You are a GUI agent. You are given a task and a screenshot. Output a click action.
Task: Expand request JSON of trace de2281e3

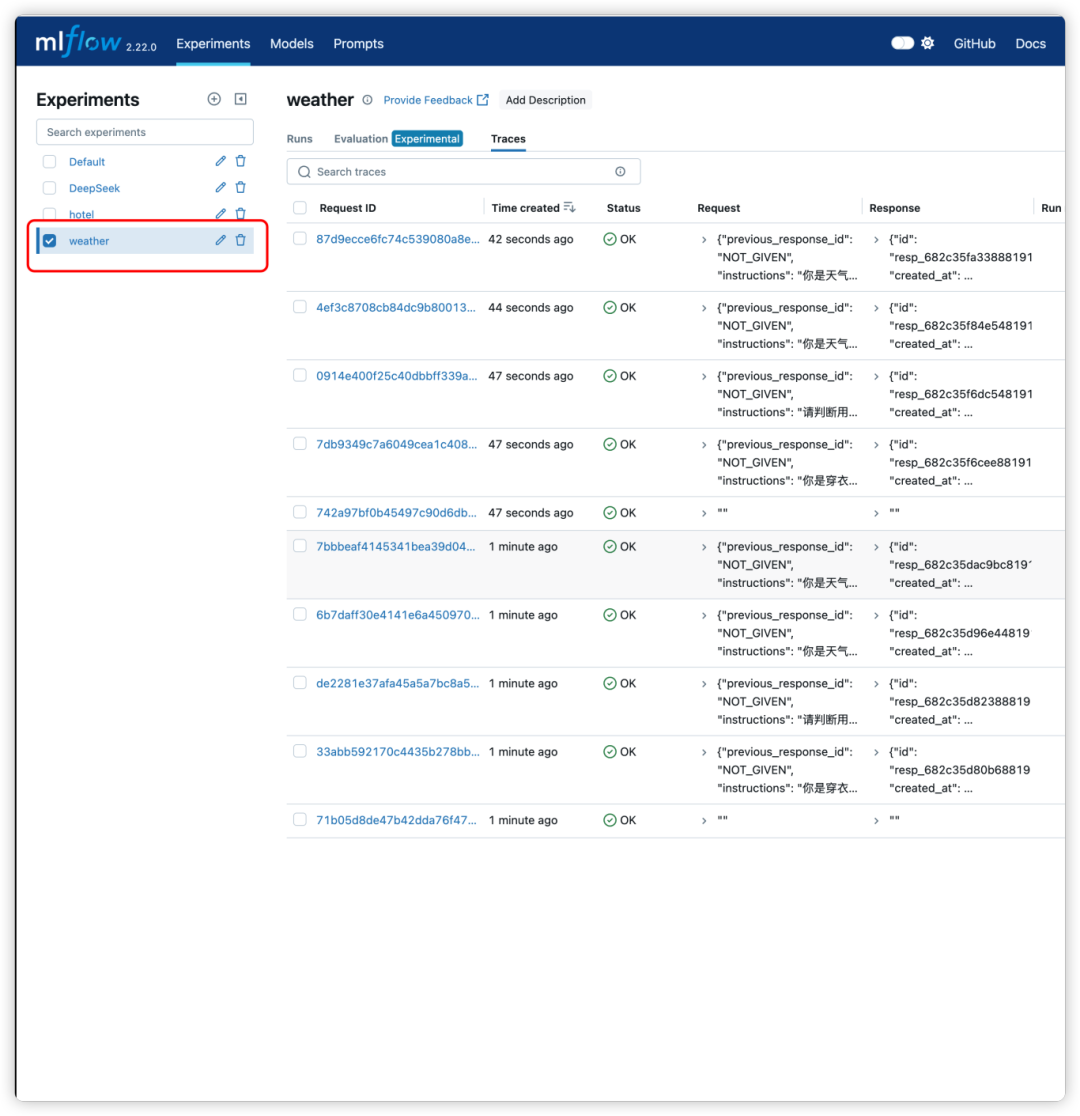tap(704, 684)
